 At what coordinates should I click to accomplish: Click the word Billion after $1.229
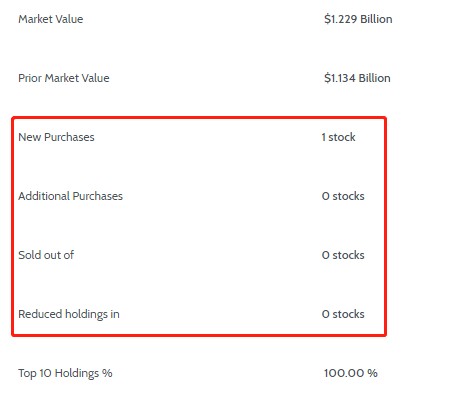coord(376,19)
